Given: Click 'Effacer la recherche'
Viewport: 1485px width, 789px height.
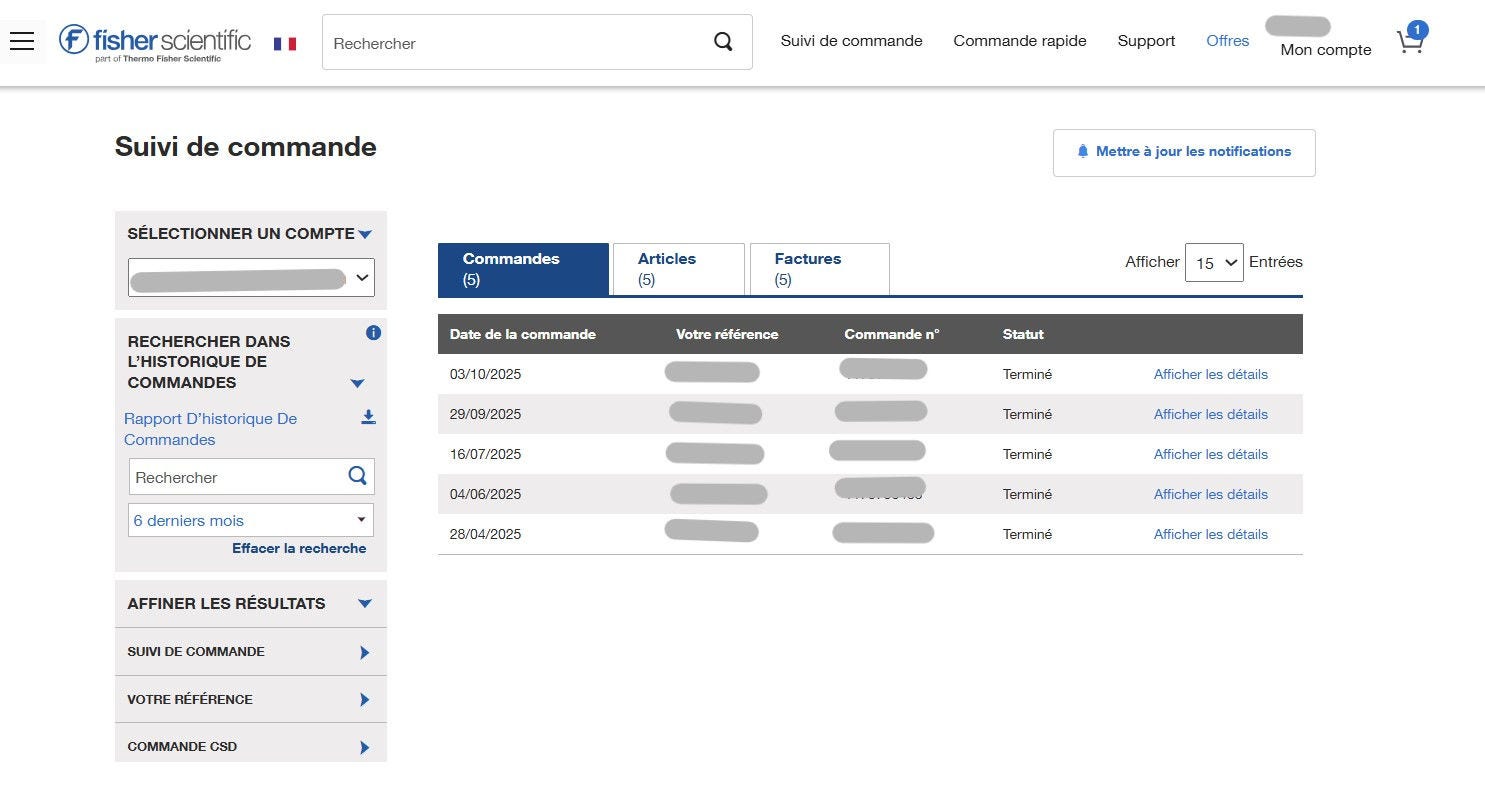Looking at the screenshot, I should tap(299, 548).
